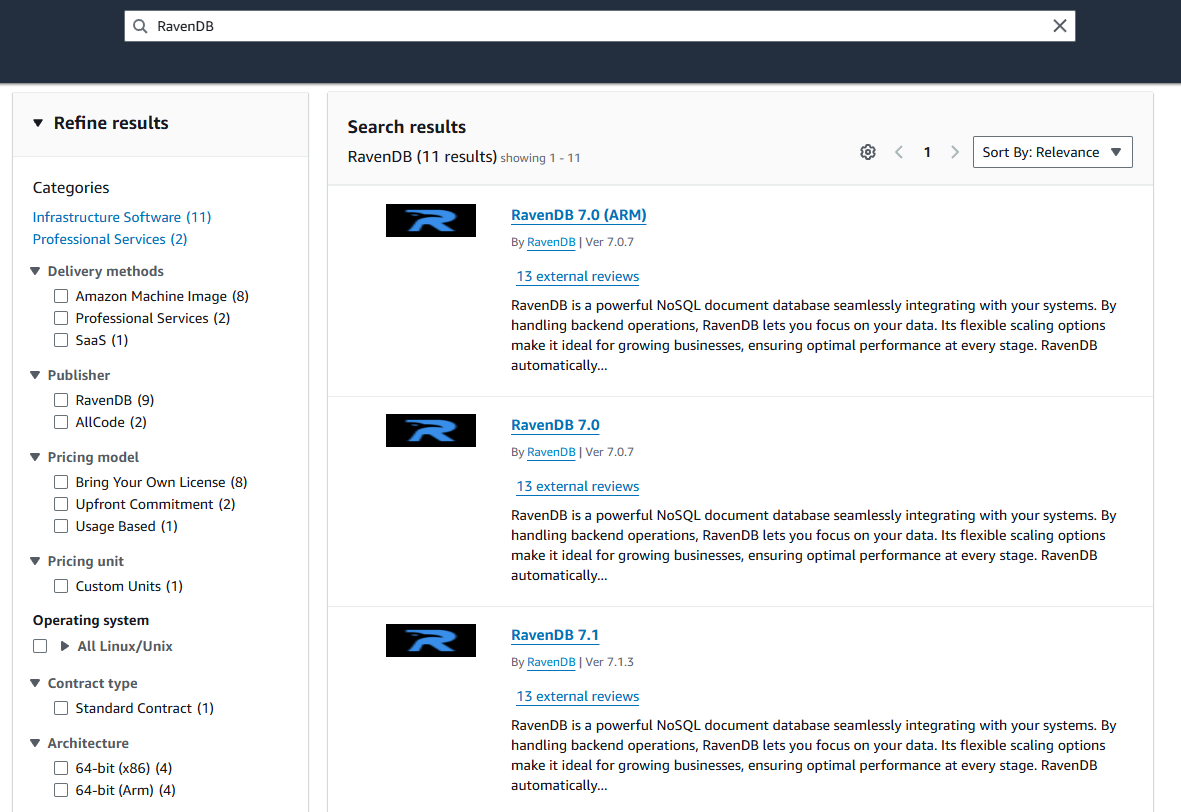The height and width of the screenshot is (812, 1181).
Task: Check Professional Services delivery method filter
Action: coord(61,318)
